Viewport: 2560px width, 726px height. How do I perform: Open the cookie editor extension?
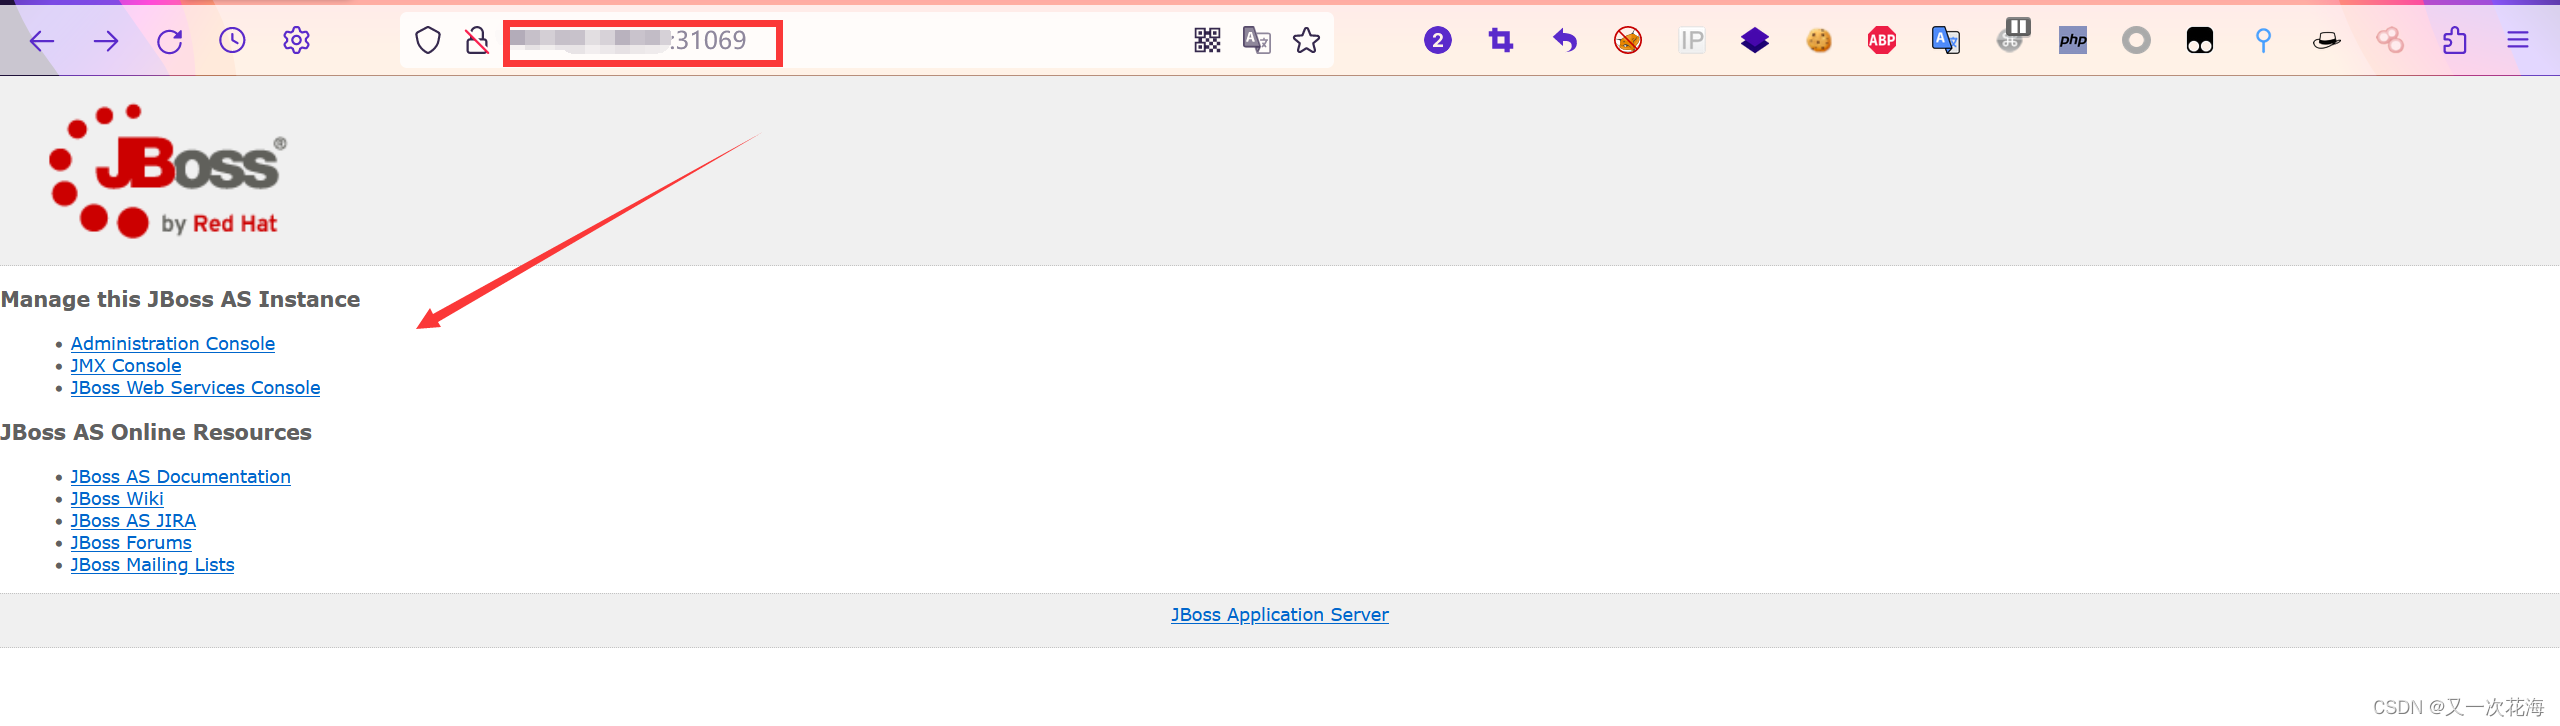click(1819, 40)
